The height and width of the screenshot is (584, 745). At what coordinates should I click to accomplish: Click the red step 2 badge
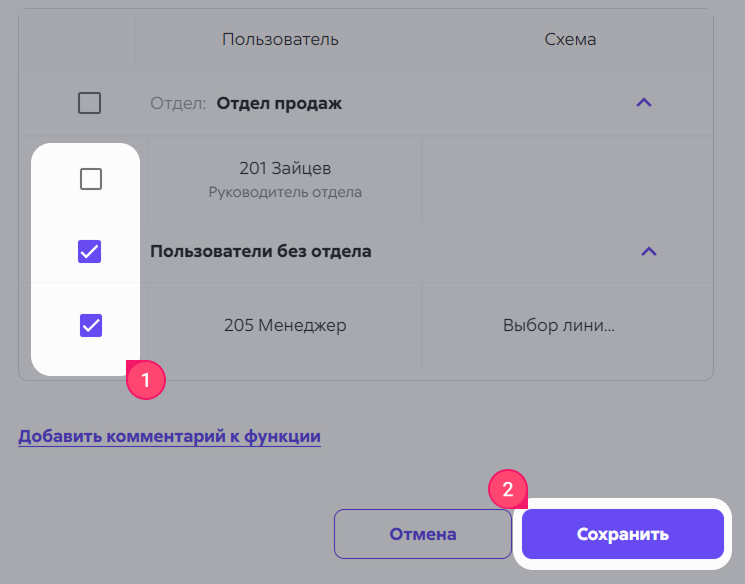tap(507, 490)
